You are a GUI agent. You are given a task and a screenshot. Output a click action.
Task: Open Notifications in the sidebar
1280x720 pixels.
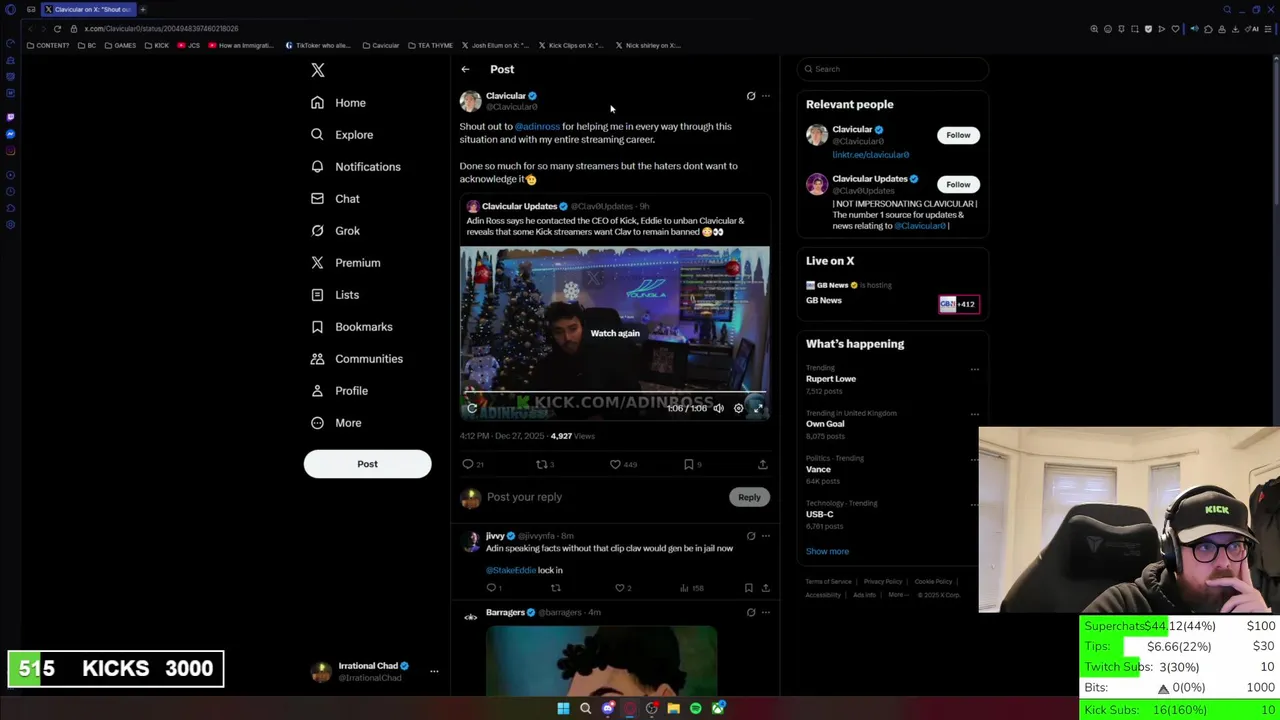355,167
